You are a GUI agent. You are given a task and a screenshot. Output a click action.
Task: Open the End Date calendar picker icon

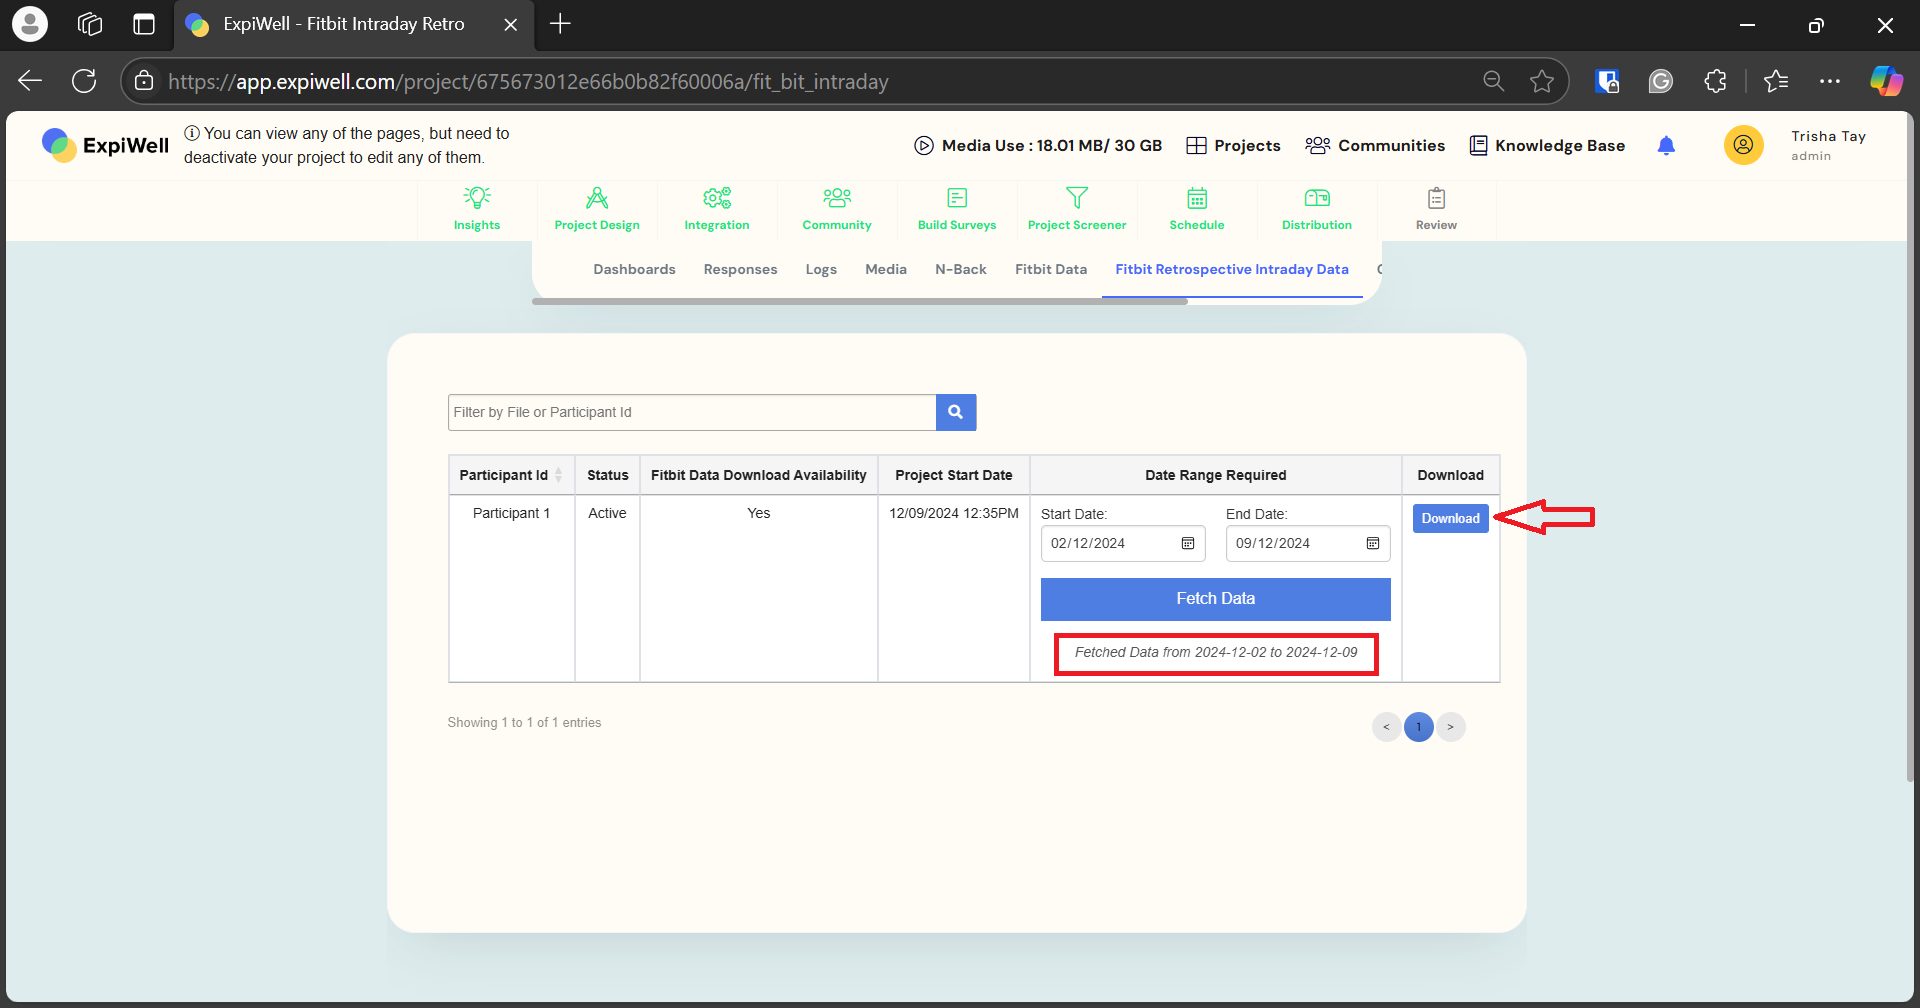coord(1373,543)
